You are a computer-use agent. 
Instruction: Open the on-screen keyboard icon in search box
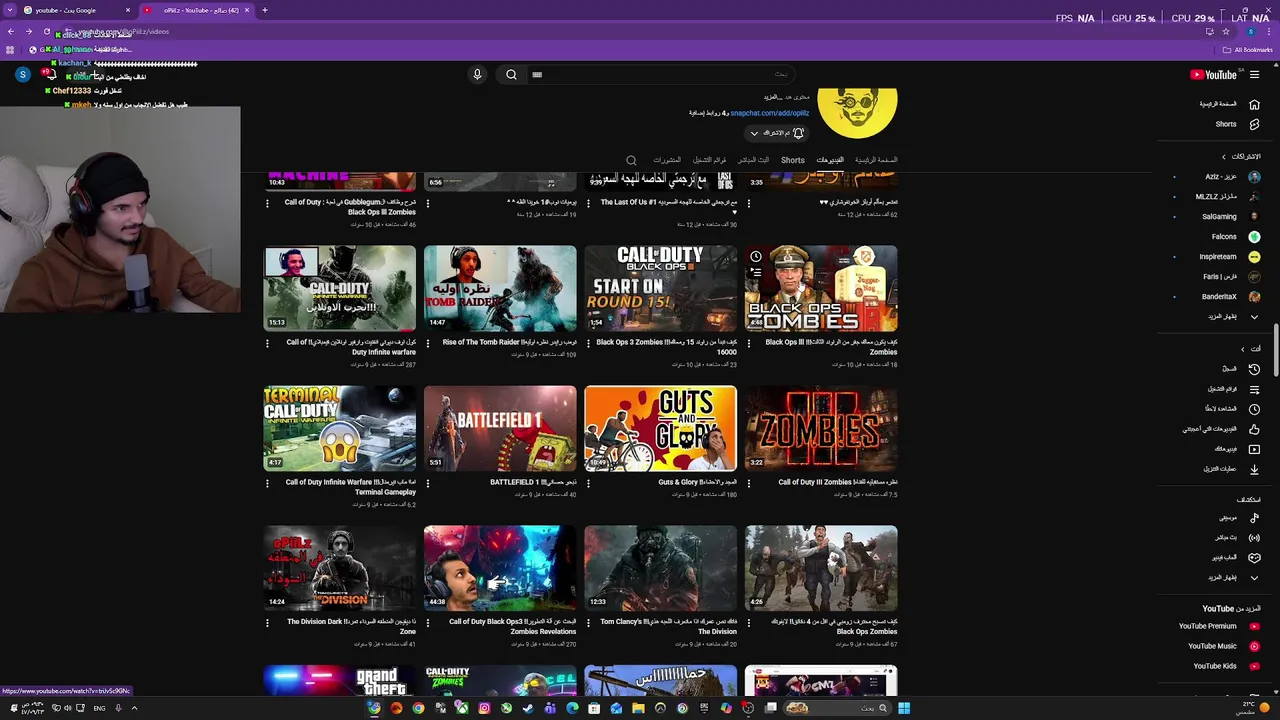pos(537,75)
